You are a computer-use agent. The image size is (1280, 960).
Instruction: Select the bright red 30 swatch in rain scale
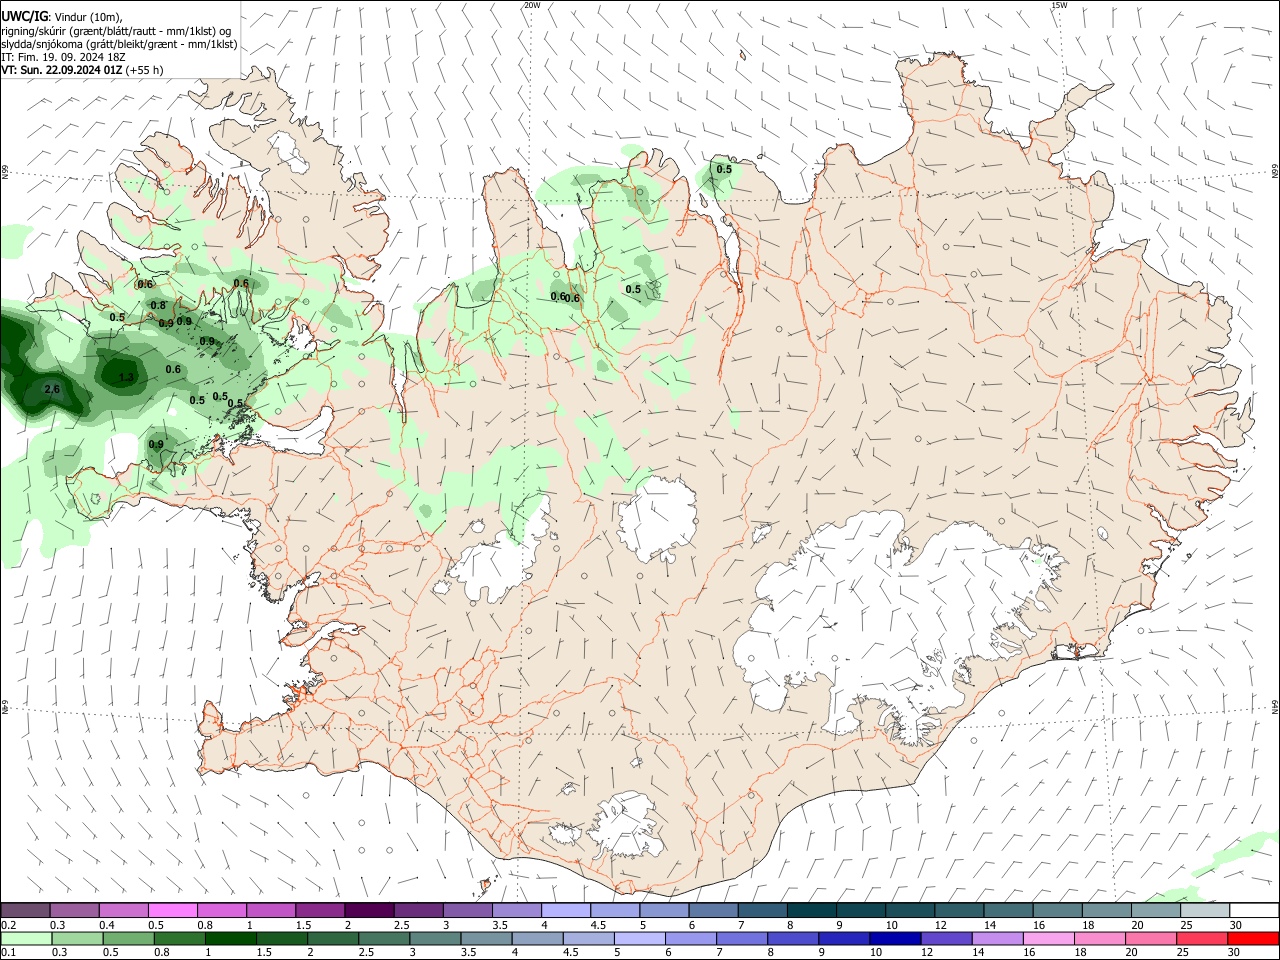(1253, 938)
